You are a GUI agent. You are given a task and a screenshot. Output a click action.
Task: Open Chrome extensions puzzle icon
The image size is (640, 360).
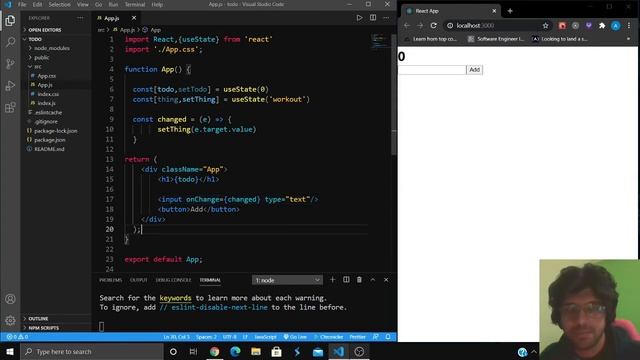(602, 25)
